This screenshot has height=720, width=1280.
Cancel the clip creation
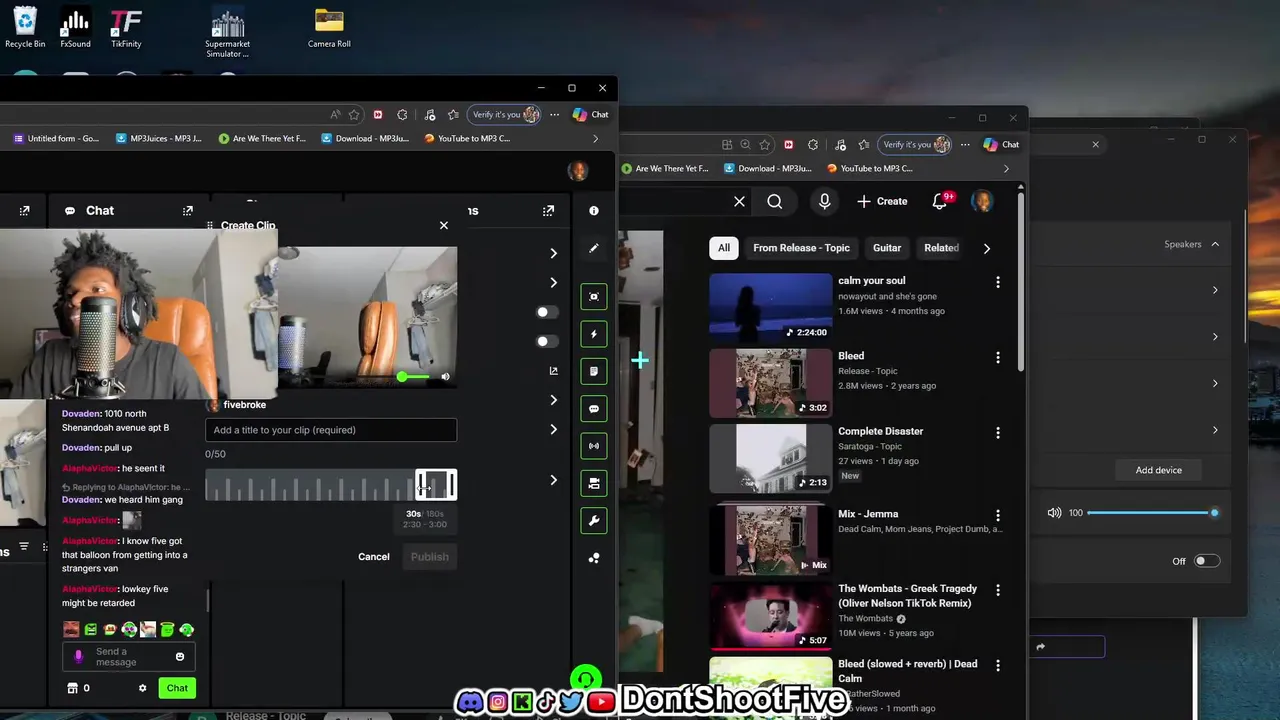374,557
